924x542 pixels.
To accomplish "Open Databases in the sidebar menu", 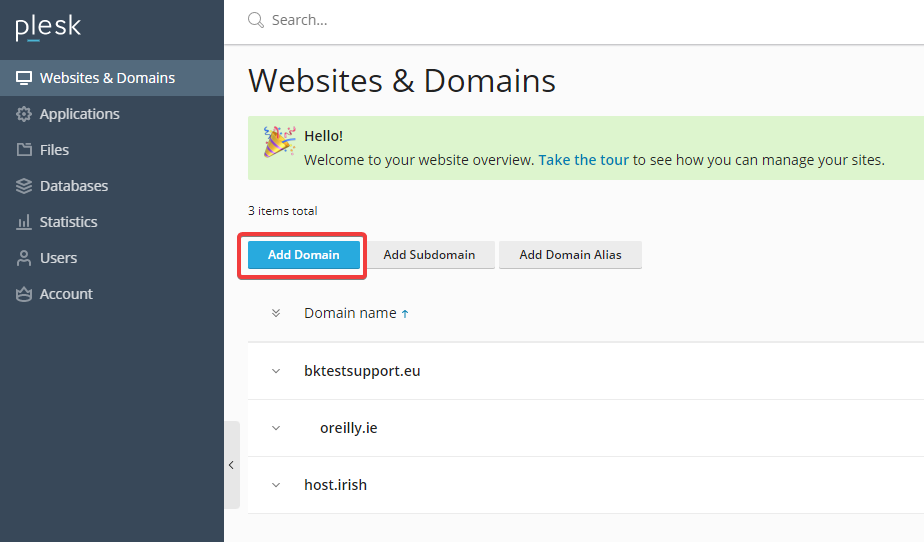I will coord(74,186).
